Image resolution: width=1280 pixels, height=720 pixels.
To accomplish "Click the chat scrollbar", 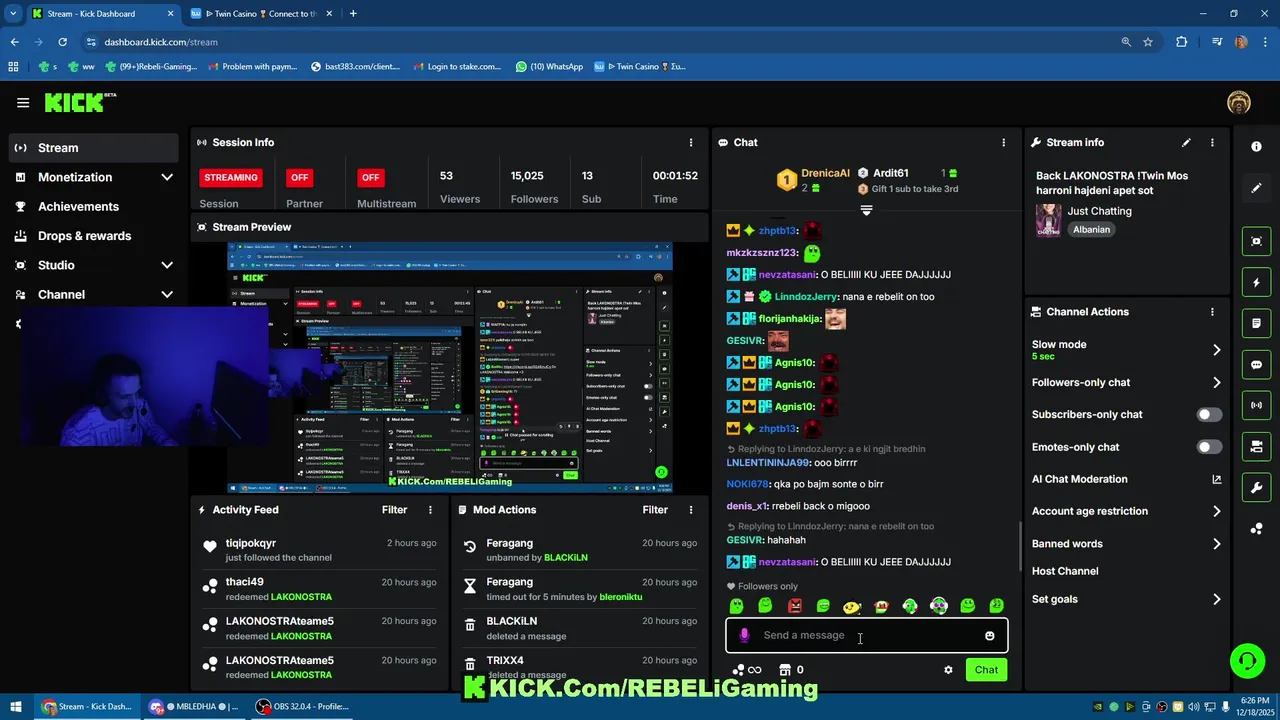I will click(1019, 545).
